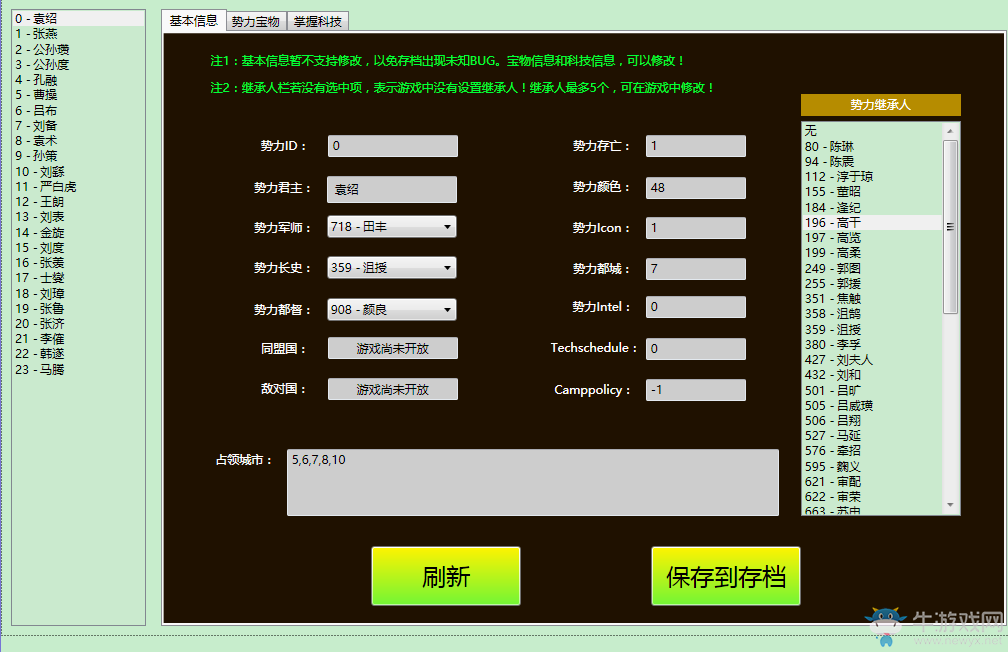Select 199 - 高柔 in heir list
This screenshot has height=652, width=1008.
pos(872,253)
